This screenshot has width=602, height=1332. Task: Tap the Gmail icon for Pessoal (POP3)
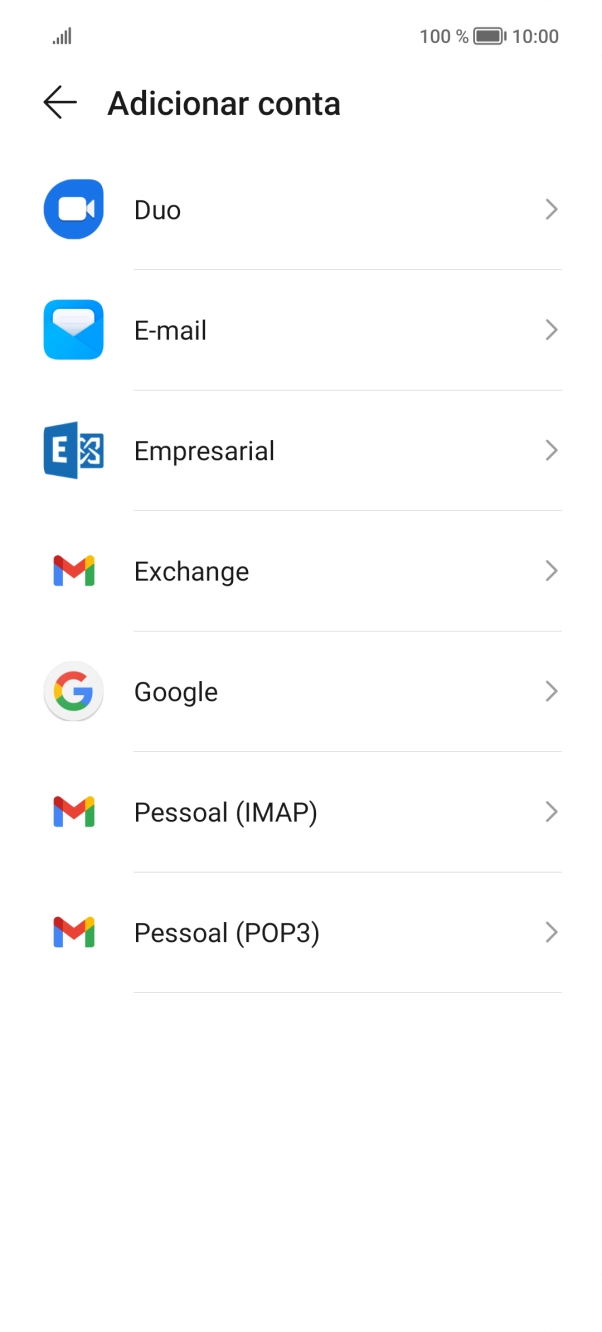pos(72,932)
